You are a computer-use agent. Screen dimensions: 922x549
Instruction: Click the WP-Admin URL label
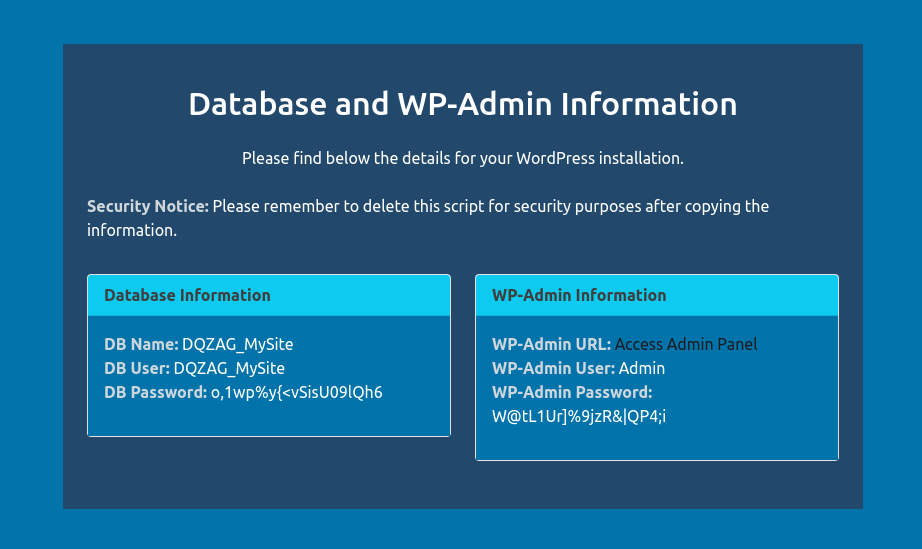(x=552, y=344)
